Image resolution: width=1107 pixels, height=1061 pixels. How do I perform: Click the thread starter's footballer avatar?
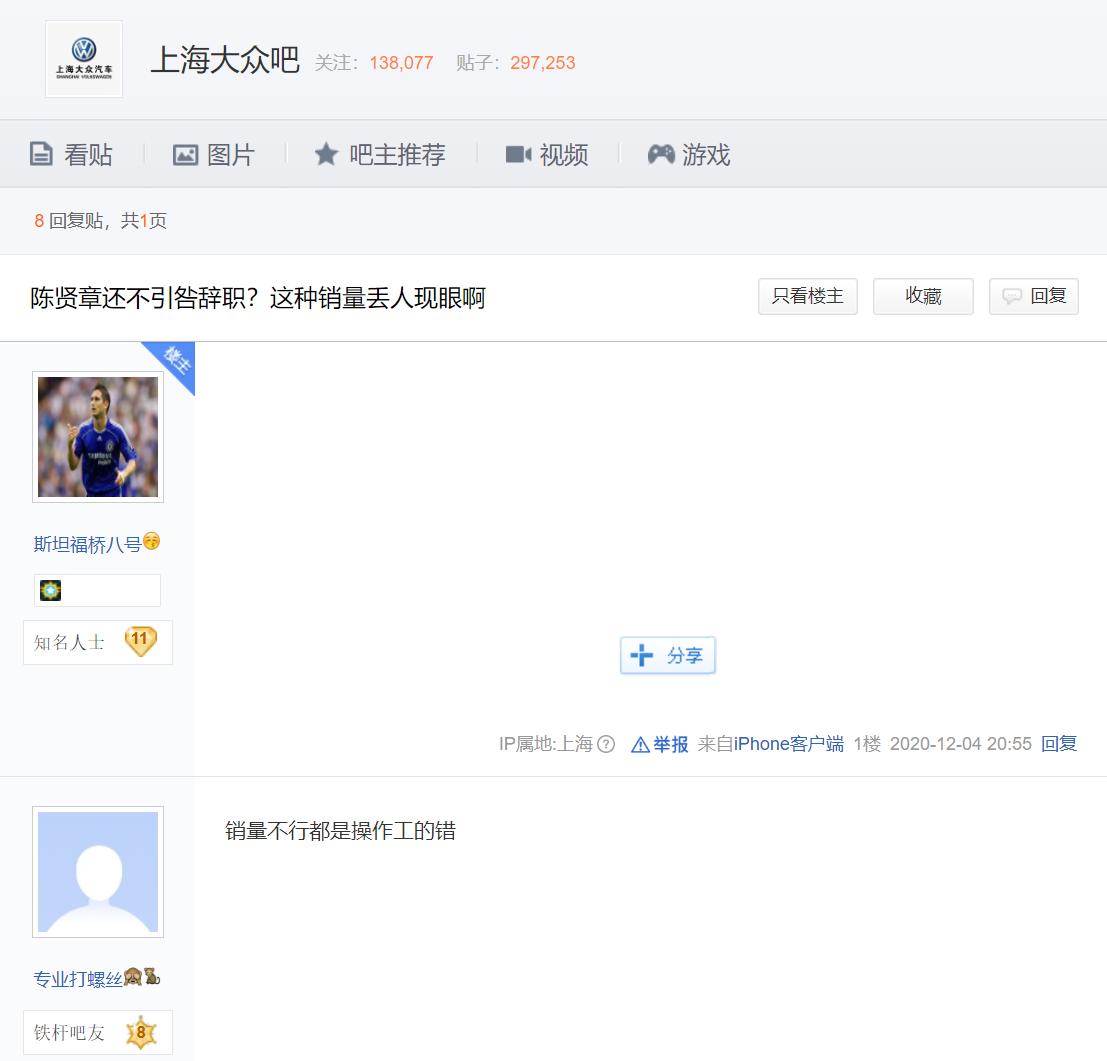click(97, 436)
